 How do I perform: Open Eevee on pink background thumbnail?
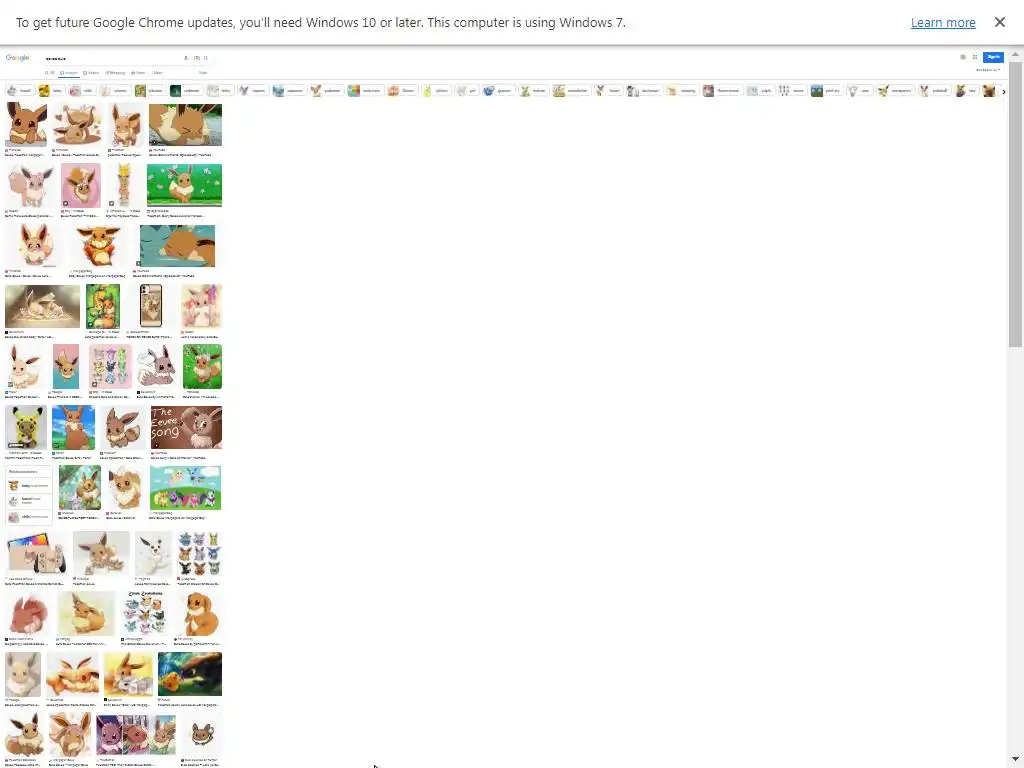[x=81, y=185]
